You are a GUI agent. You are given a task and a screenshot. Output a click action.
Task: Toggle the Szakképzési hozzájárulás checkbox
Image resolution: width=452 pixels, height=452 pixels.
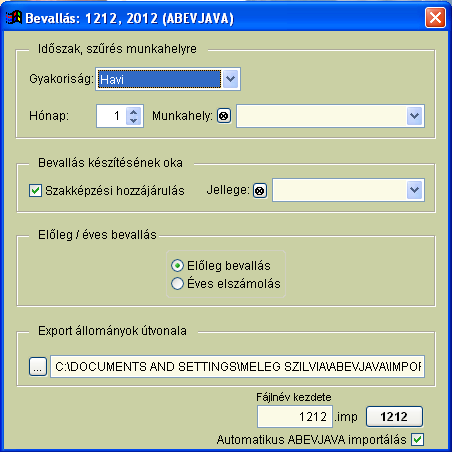(35, 191)
